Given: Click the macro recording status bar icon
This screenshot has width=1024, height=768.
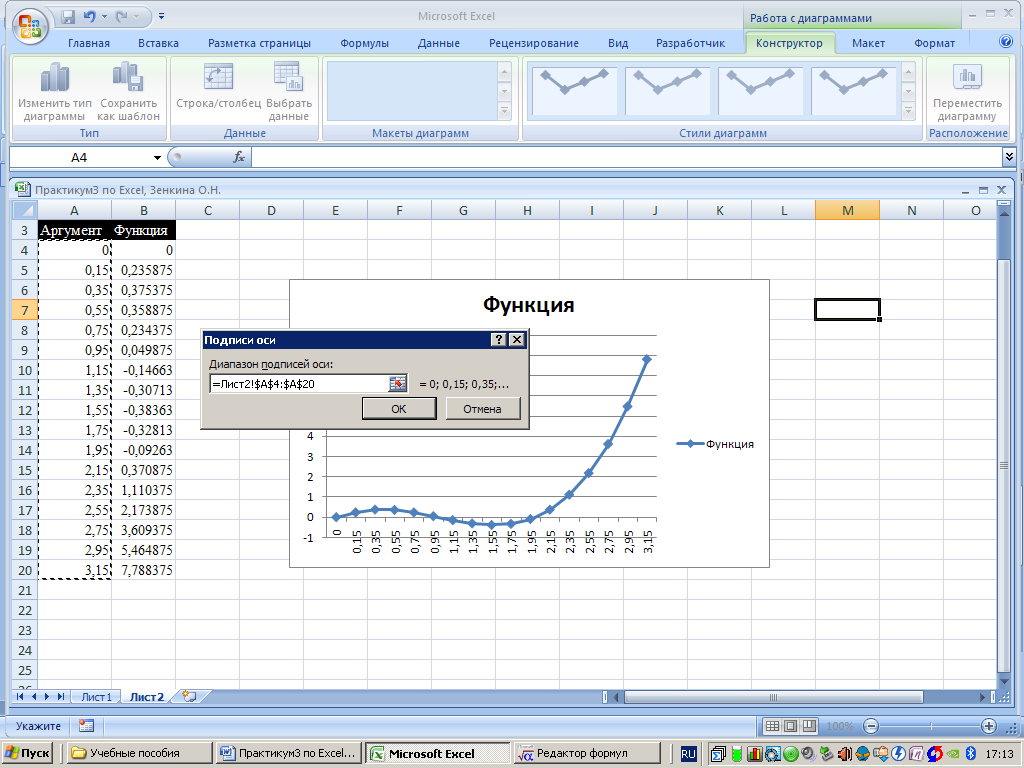Looking at the screenshot, I should 86,726.
